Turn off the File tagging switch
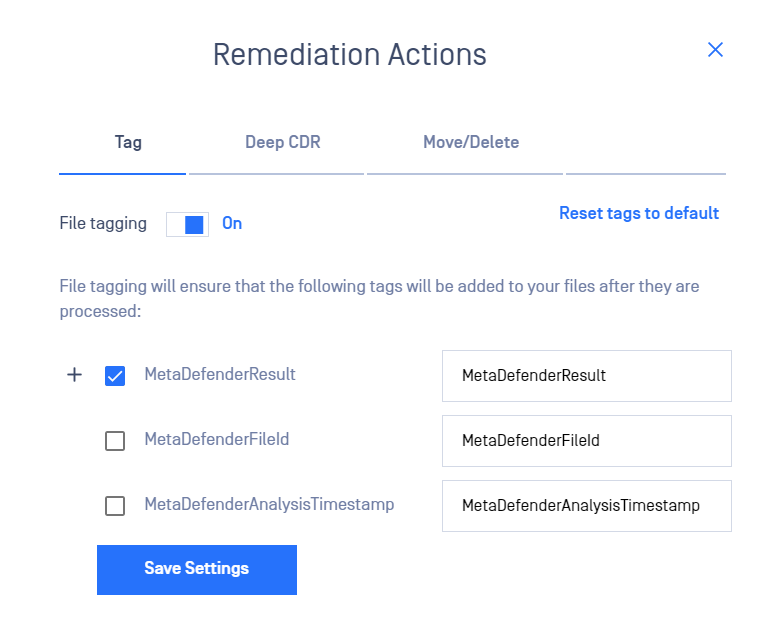762x626 pixels. 188,225
